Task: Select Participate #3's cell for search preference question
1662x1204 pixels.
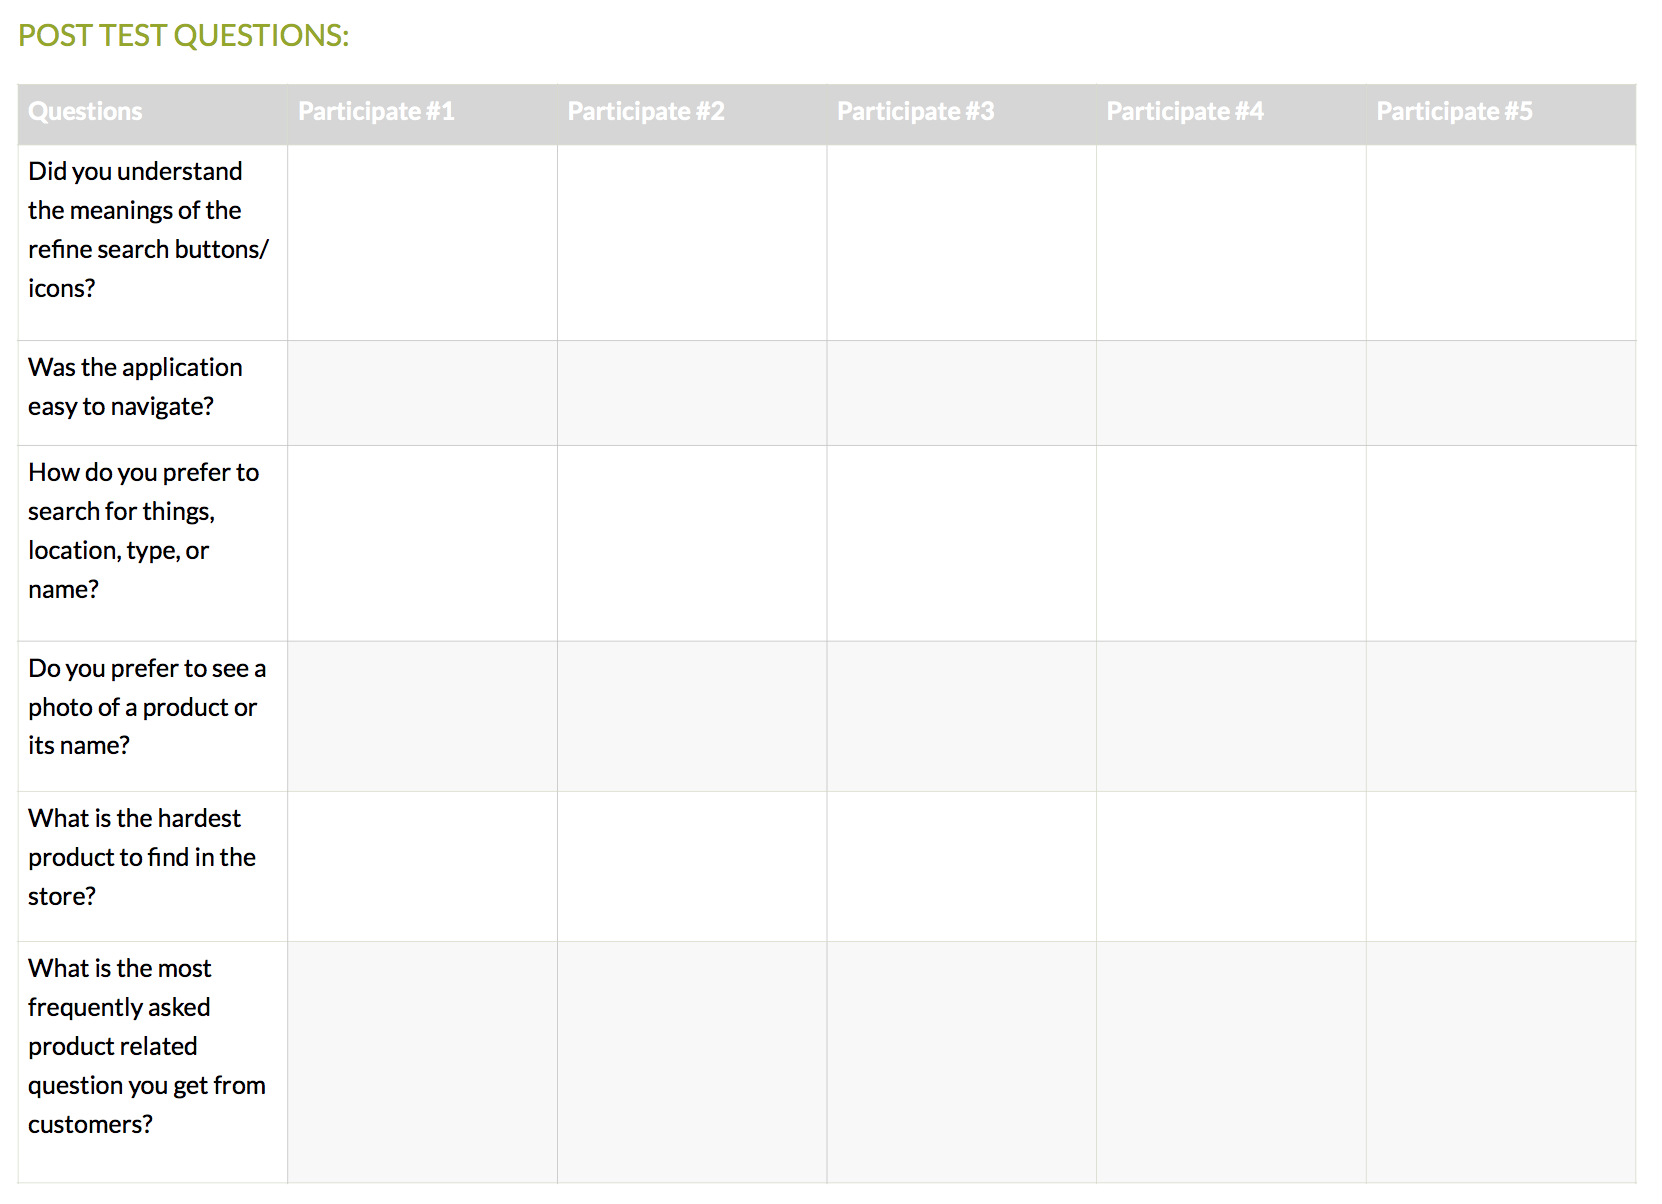Action: pos(961,543)
